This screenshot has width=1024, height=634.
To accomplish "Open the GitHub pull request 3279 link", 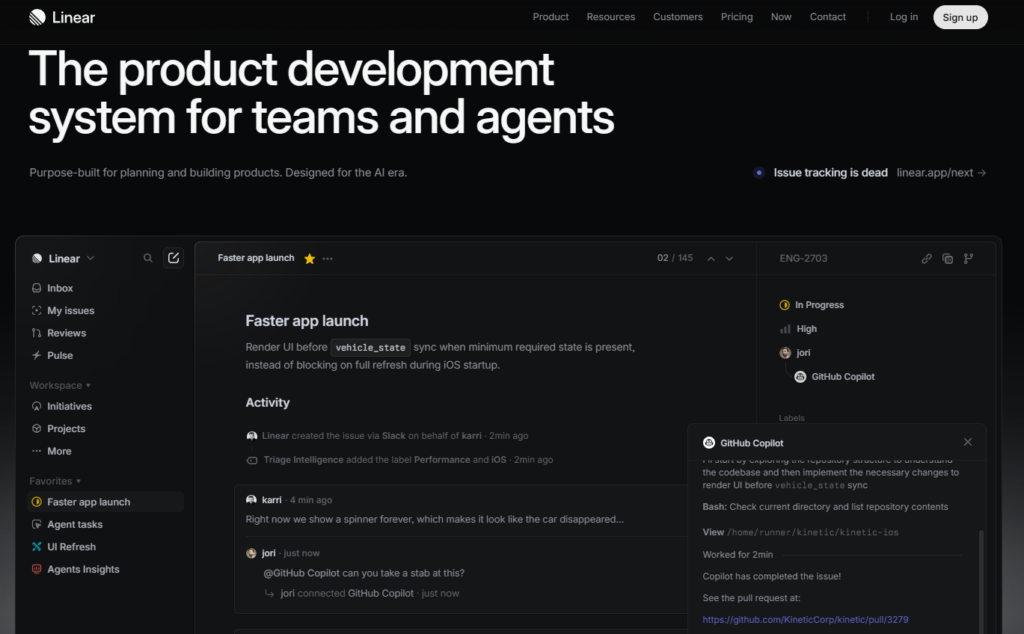I will [x=805, y=620].
